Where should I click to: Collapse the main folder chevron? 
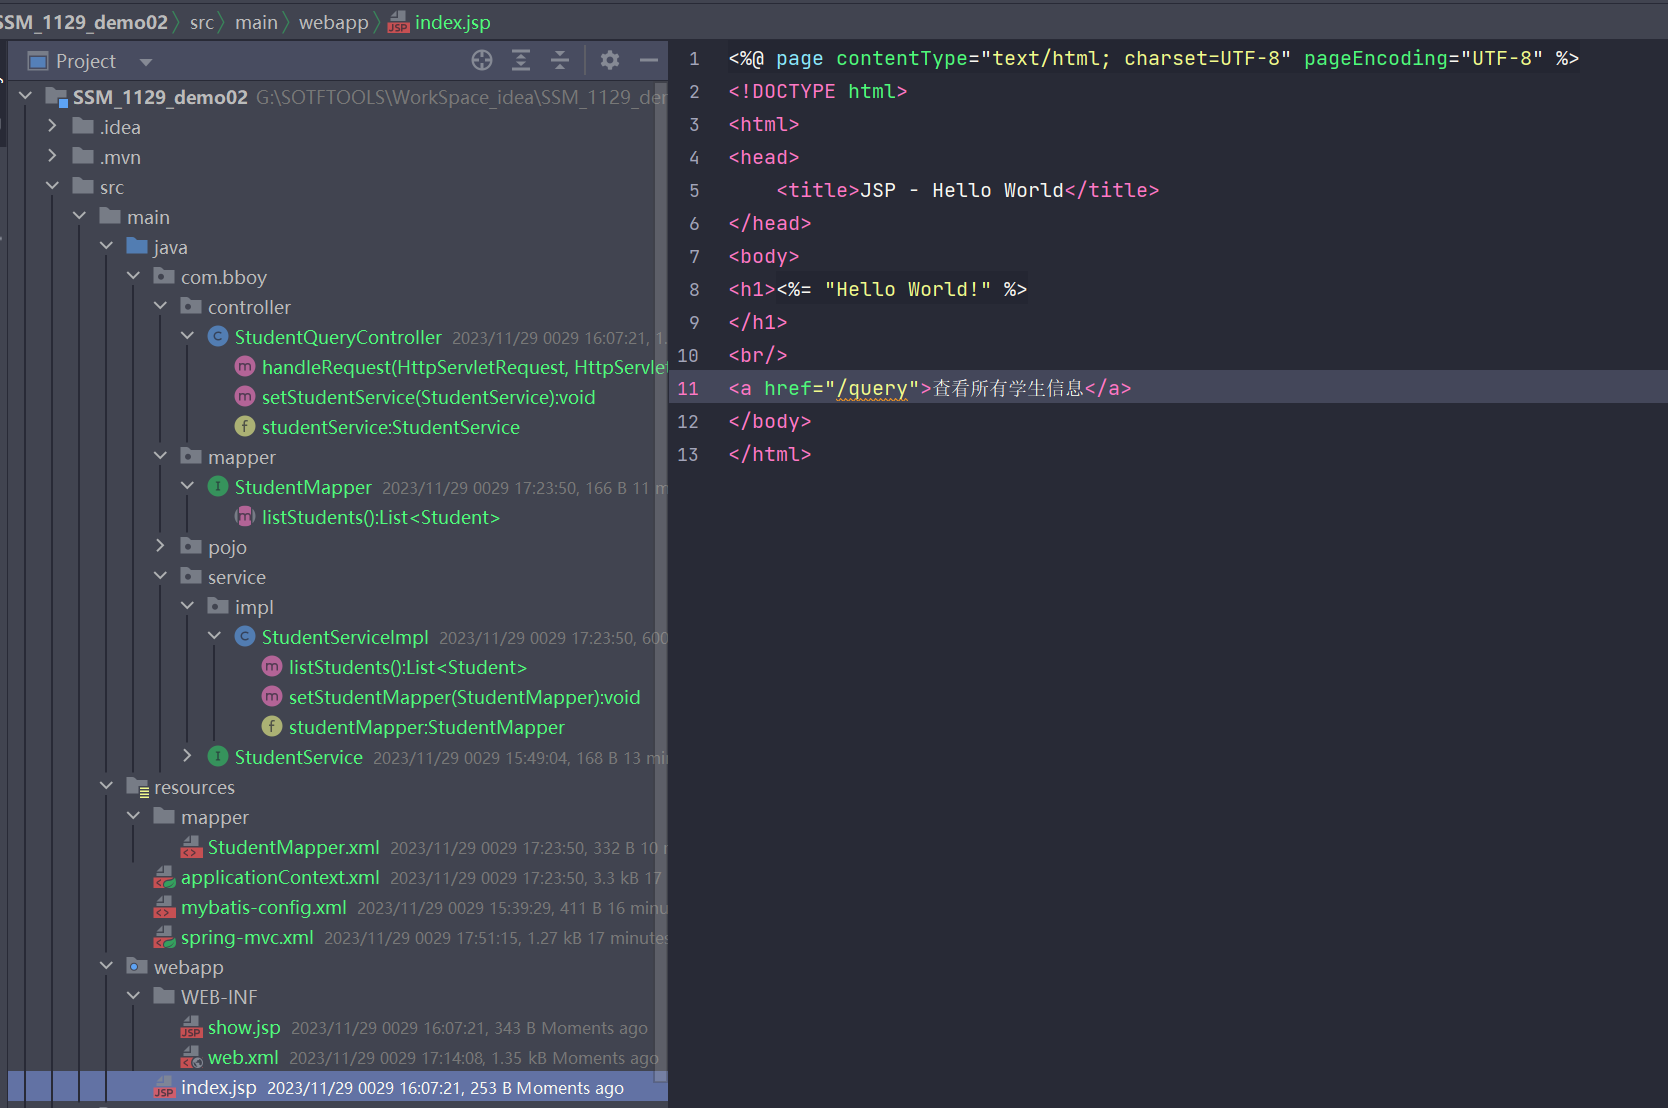(80, 216)
